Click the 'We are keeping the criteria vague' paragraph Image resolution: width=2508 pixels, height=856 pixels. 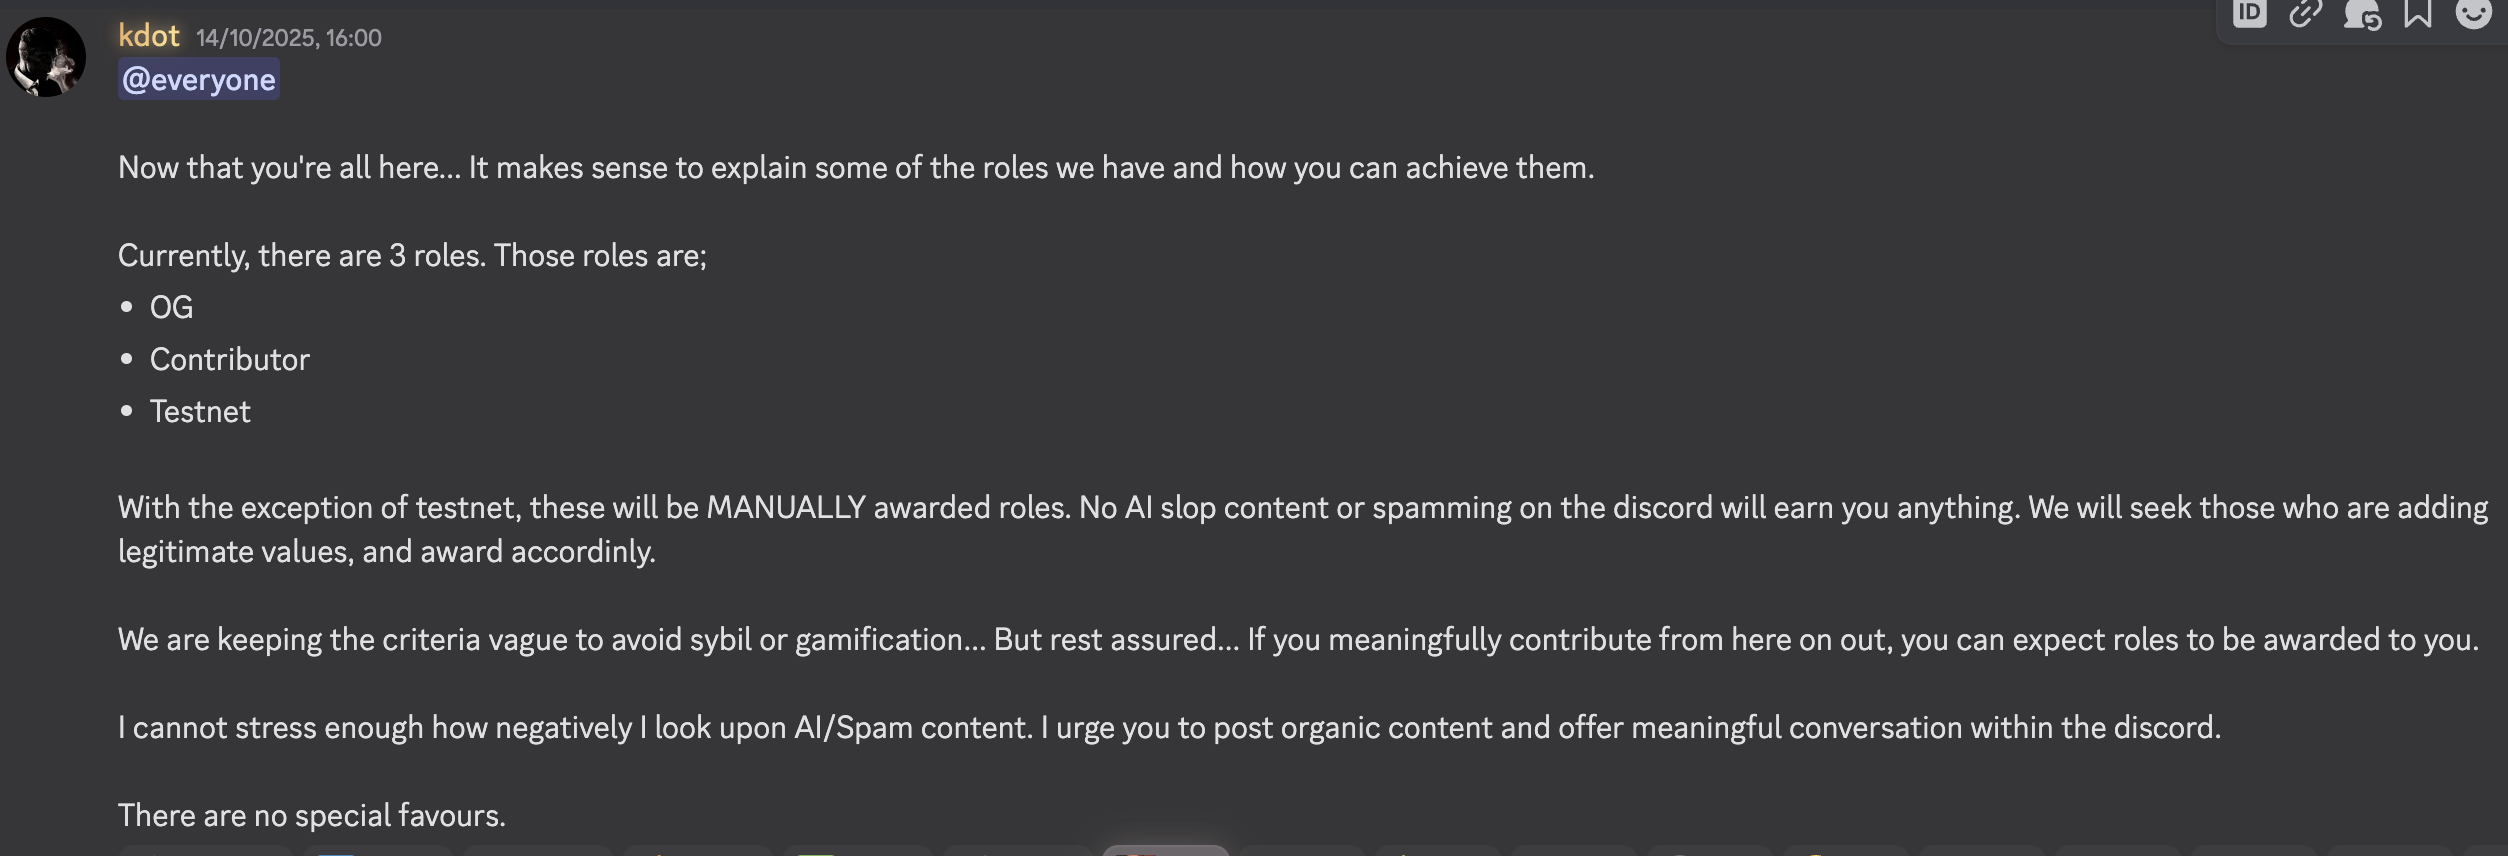pos(1298,639)
